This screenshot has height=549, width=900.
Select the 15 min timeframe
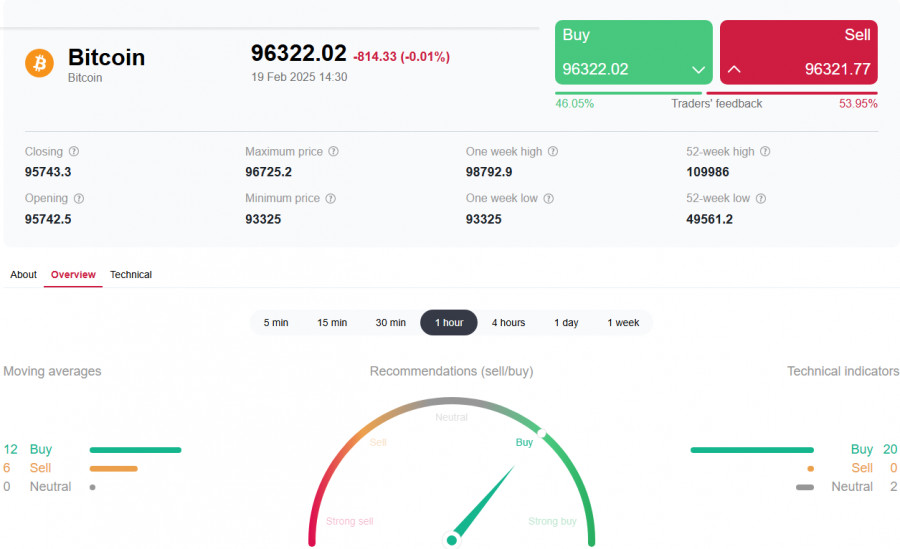332,323
